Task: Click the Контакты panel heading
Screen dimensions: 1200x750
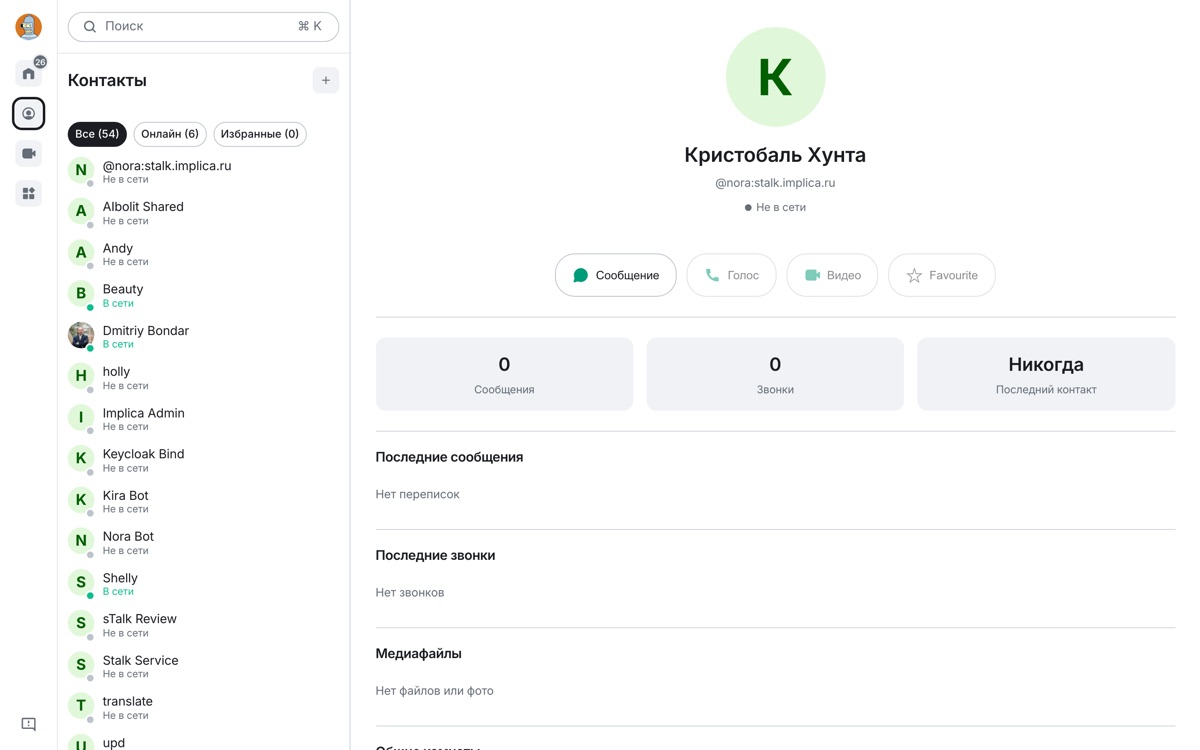Action: pyautogui.click(x=107, y=80)
